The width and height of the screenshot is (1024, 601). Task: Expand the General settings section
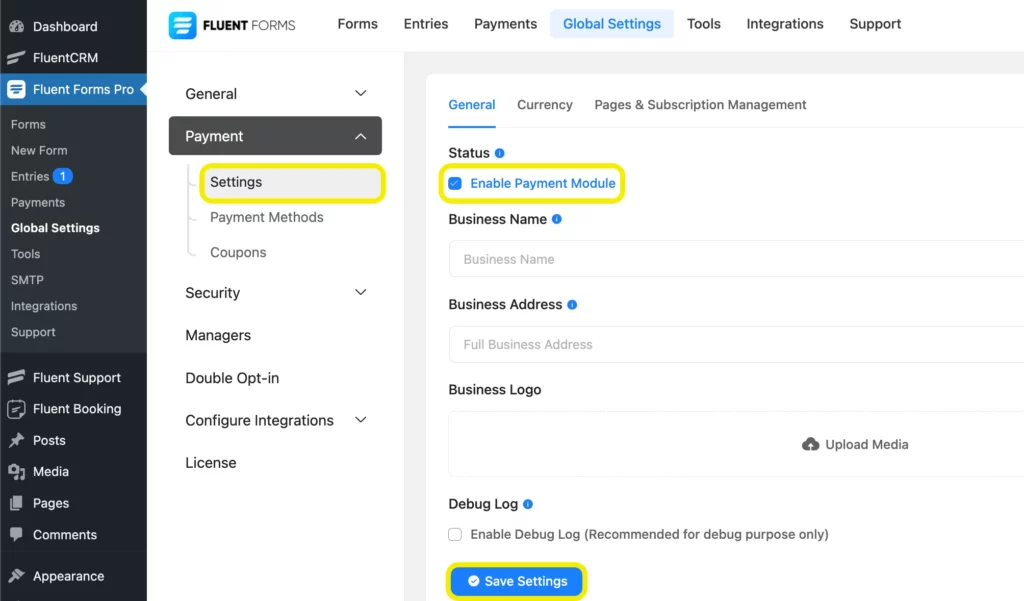[276, 93]
